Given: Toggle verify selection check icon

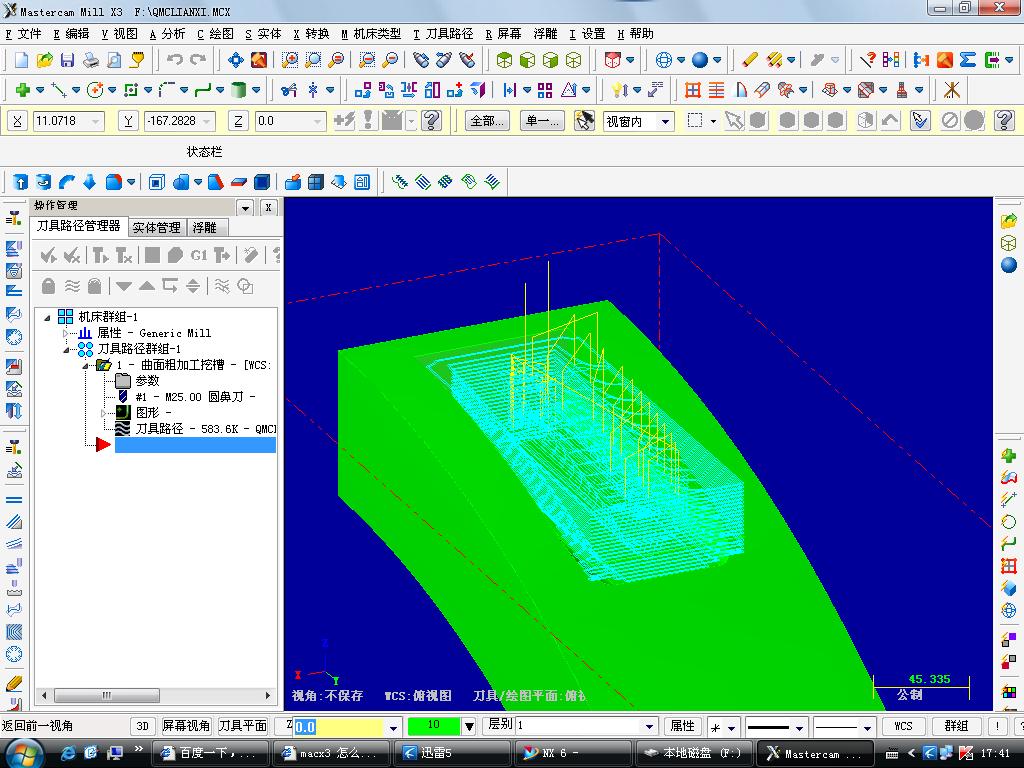Looking at the screenshot, I should pos(920,120).
